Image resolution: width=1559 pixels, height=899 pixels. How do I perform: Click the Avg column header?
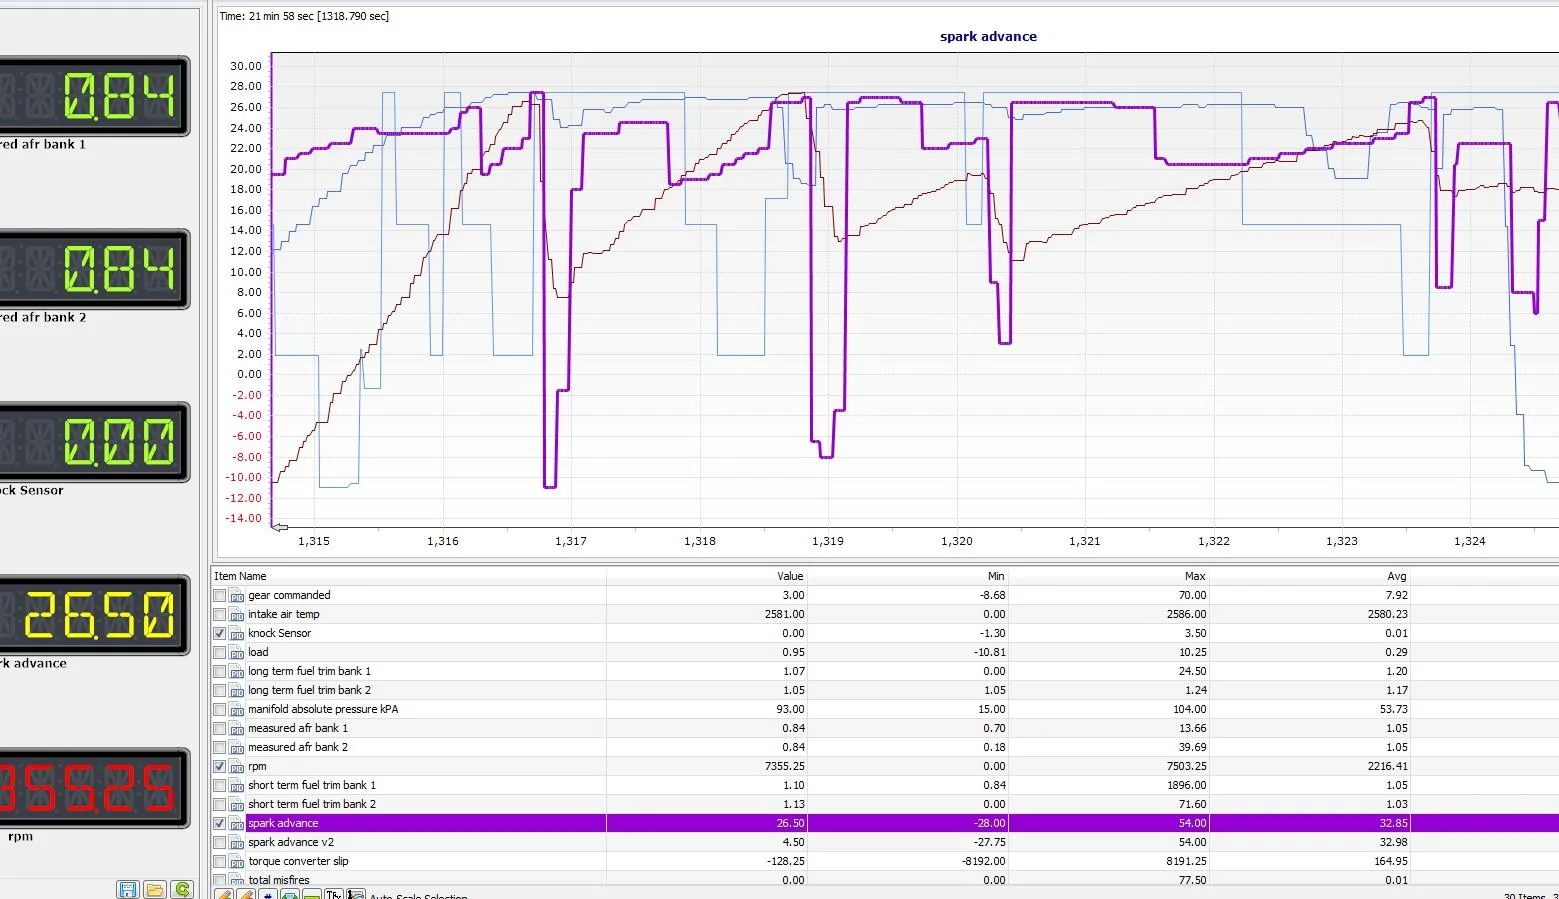pyautogui.click(x=1396, y=576)
